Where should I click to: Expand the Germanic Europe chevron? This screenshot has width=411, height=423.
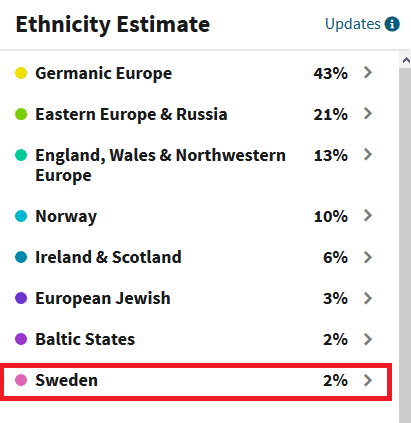[368, 72]
